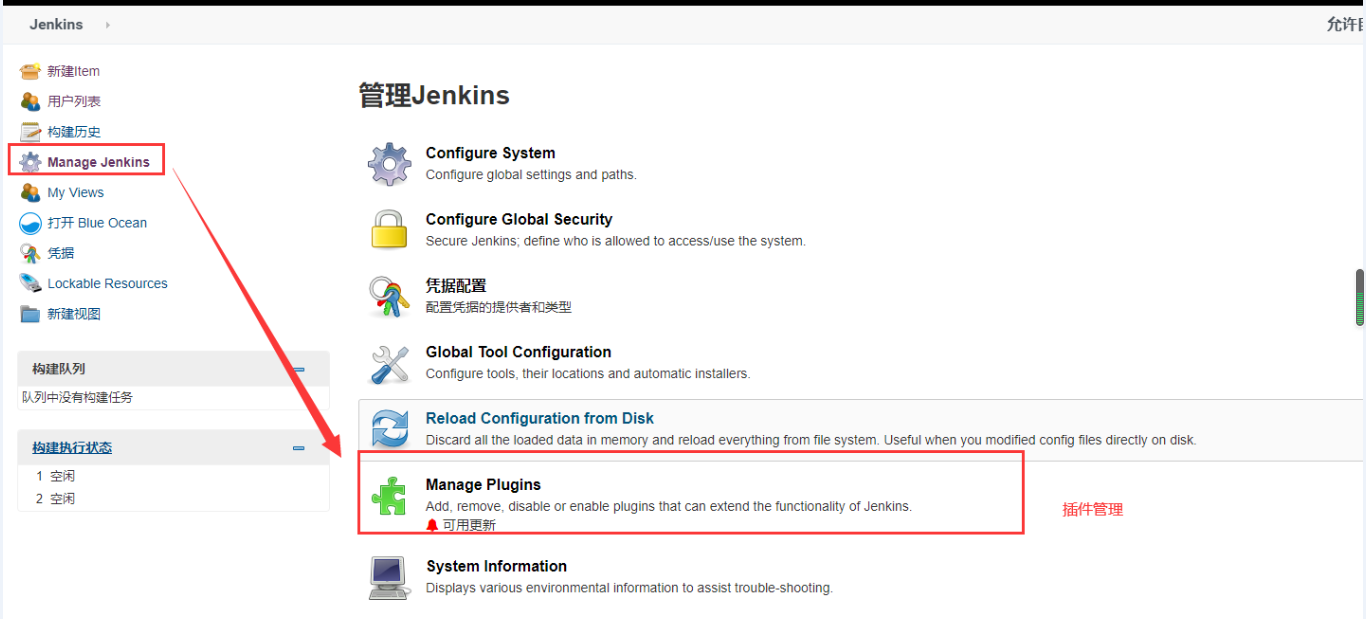Click the 可用更新 notice text

pos(469,525)
